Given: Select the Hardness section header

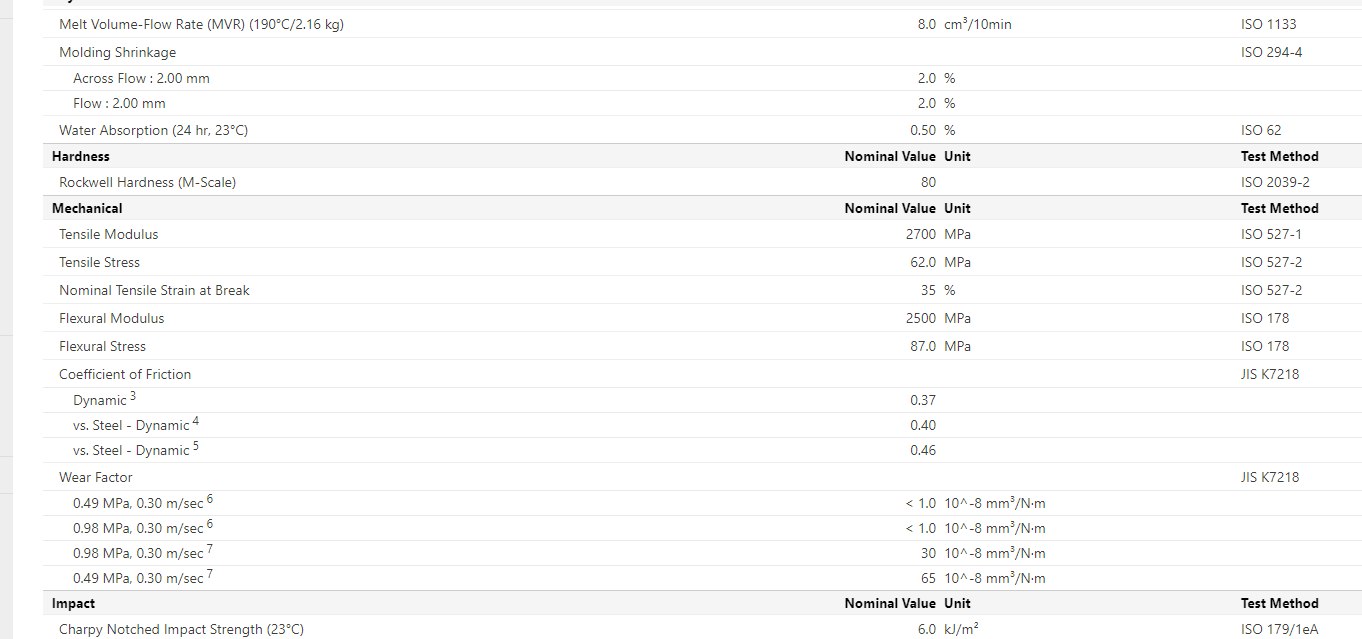Looking at the screenshot, I should point(81,156).
